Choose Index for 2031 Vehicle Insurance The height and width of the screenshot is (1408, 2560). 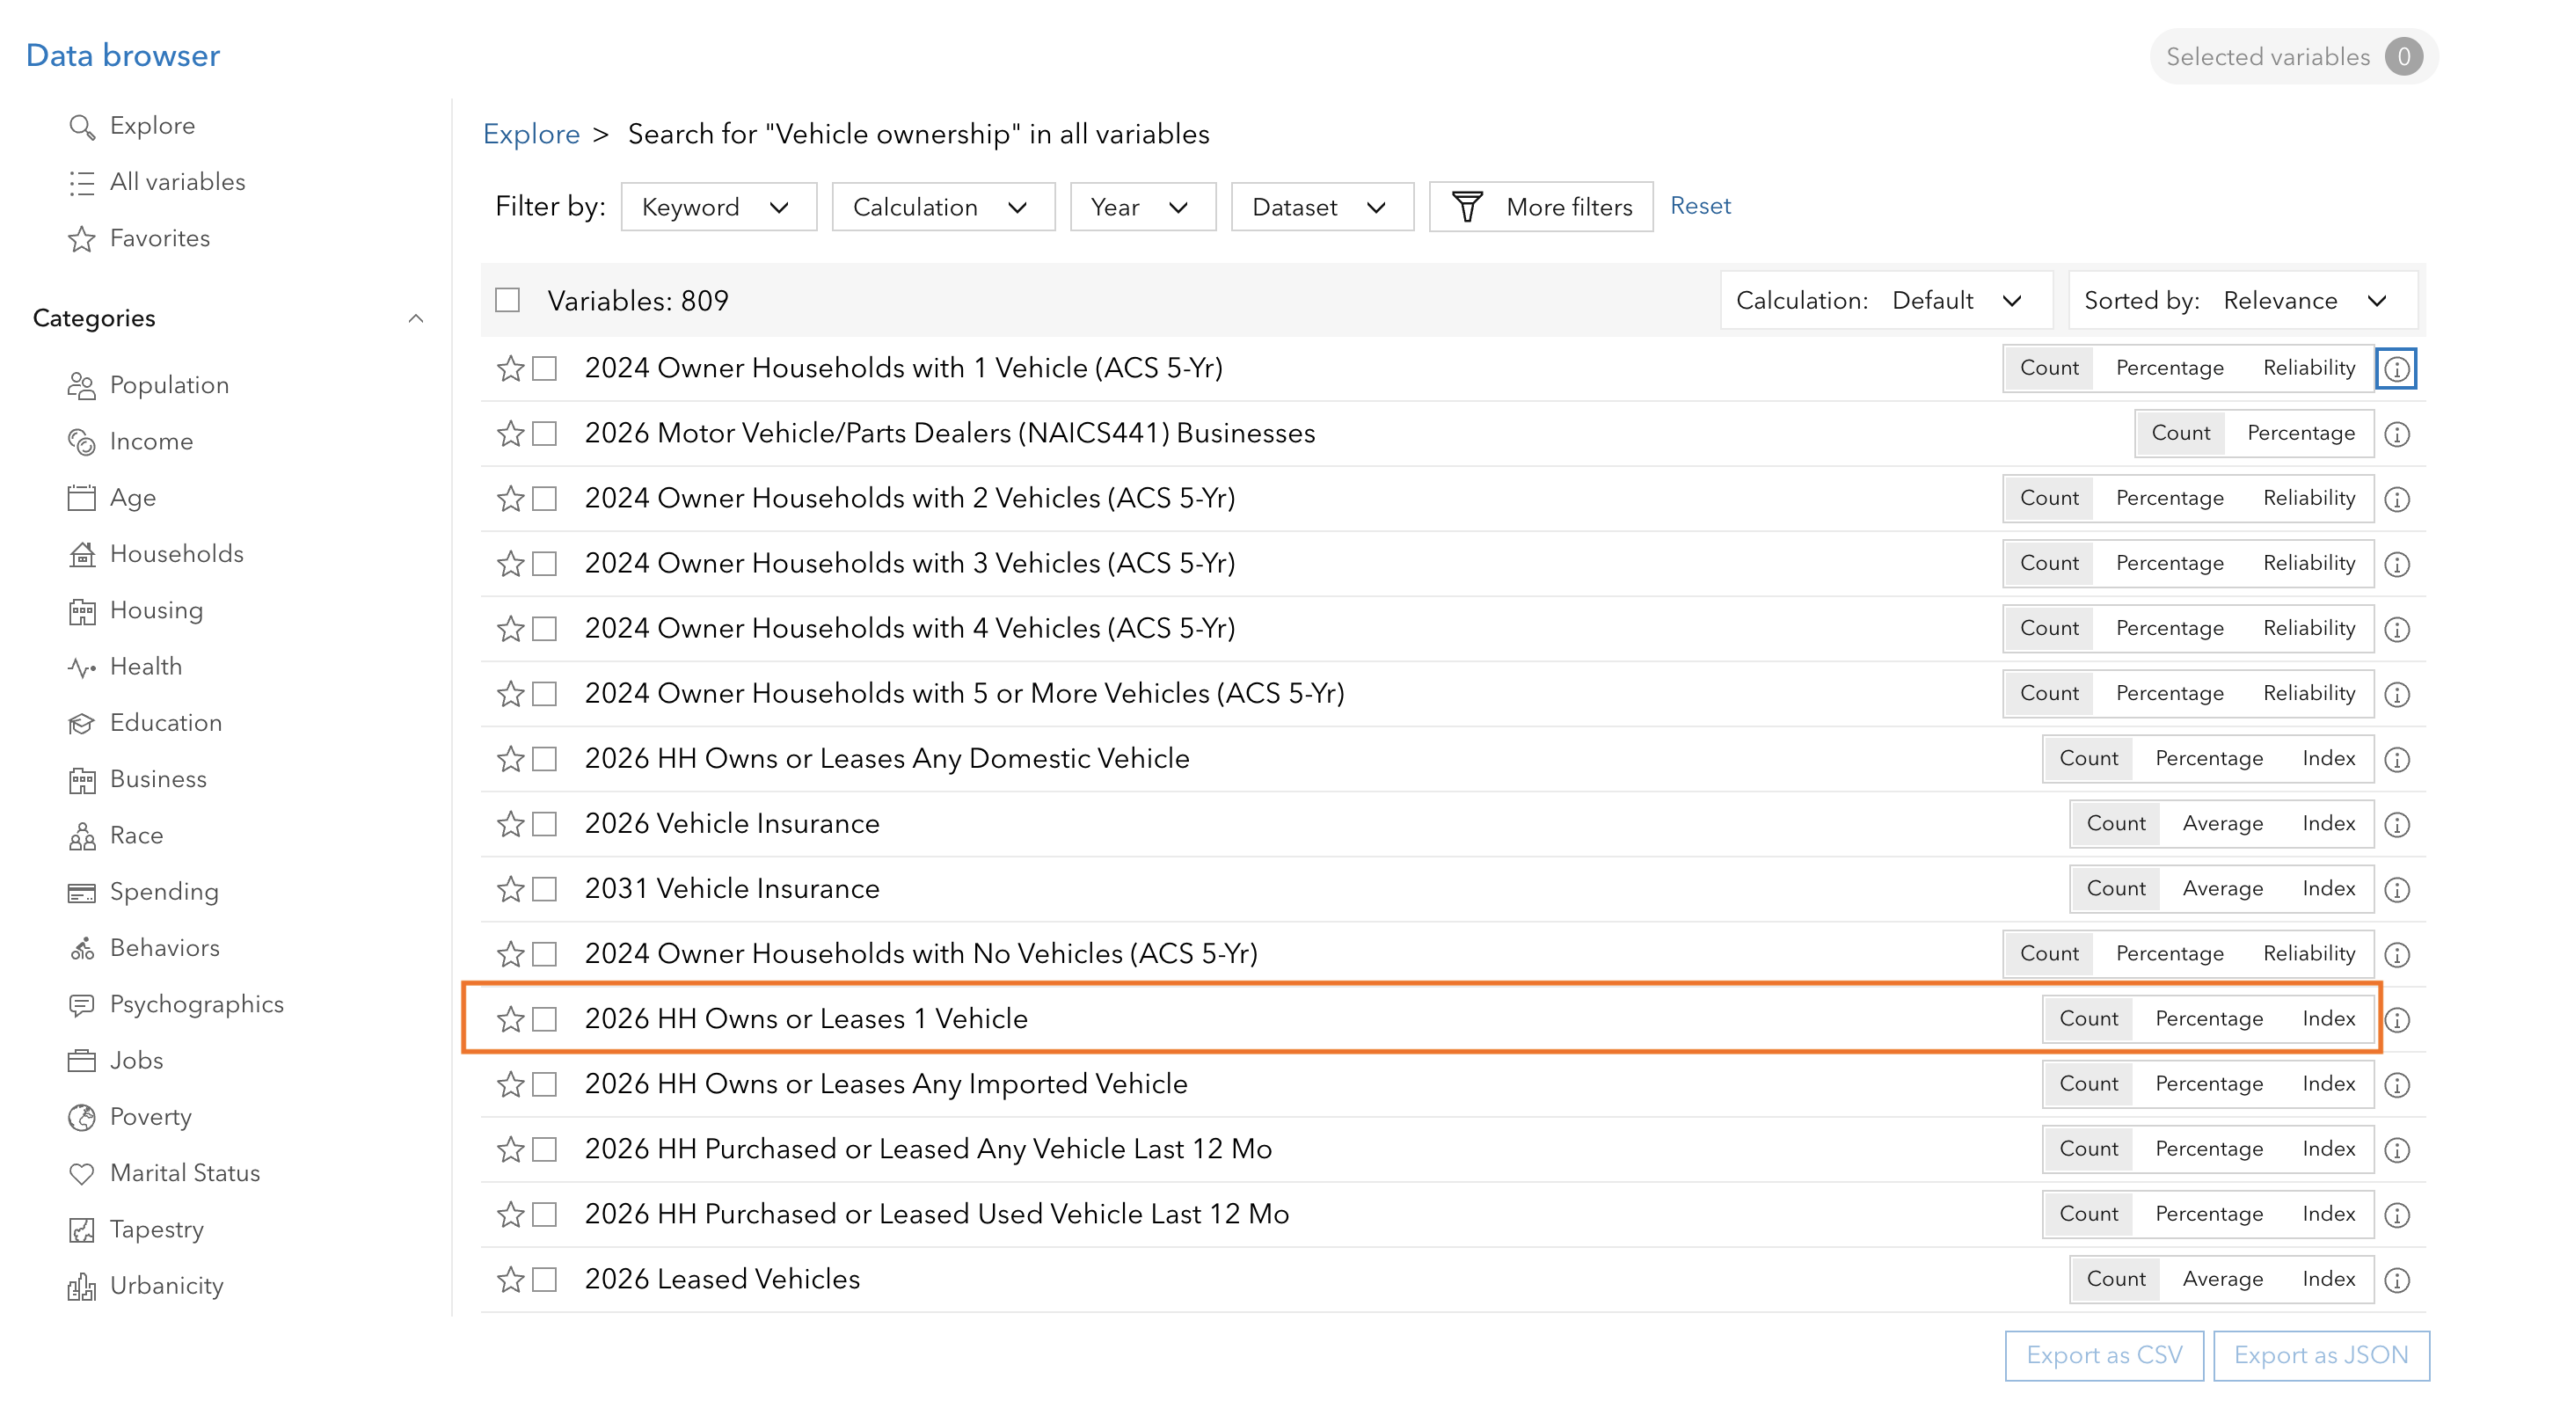tap(2328, 888)
